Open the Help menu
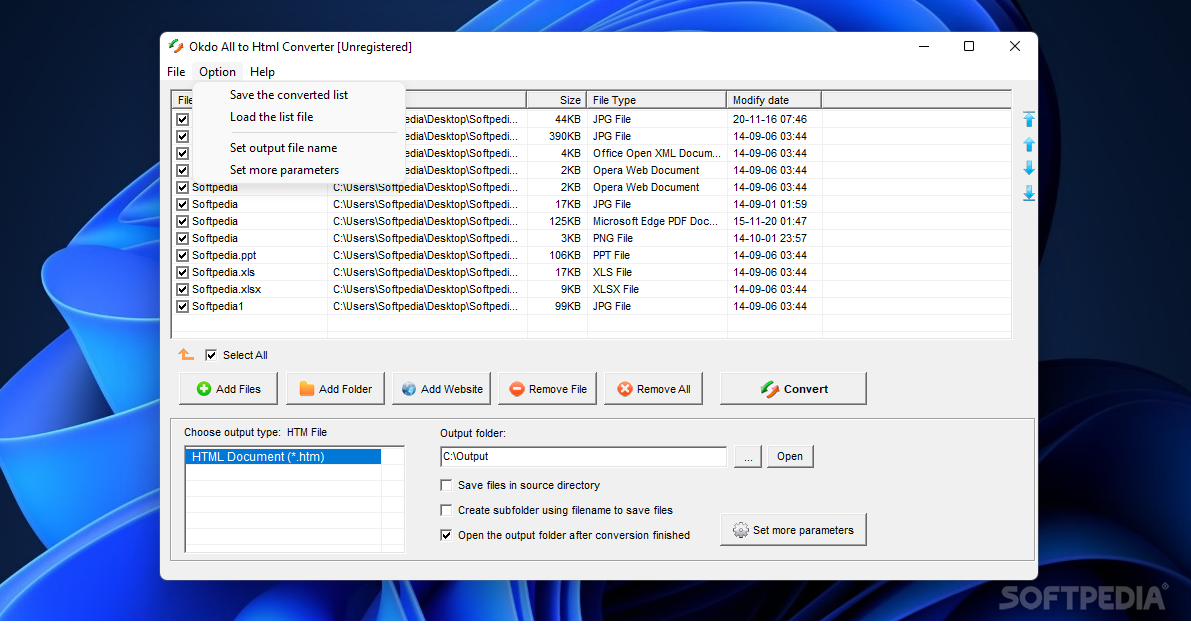This screenshot has width=1191, height=625. click(x=262, y=71)
